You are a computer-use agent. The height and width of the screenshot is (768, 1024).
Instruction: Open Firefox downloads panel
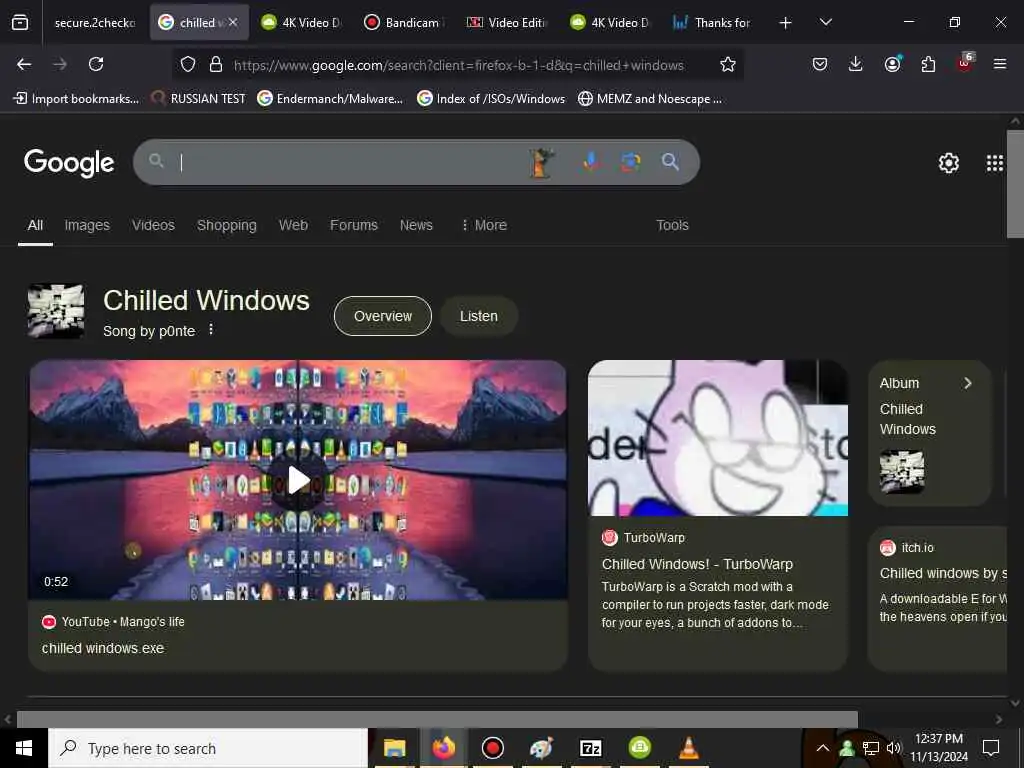click(856, 64)
